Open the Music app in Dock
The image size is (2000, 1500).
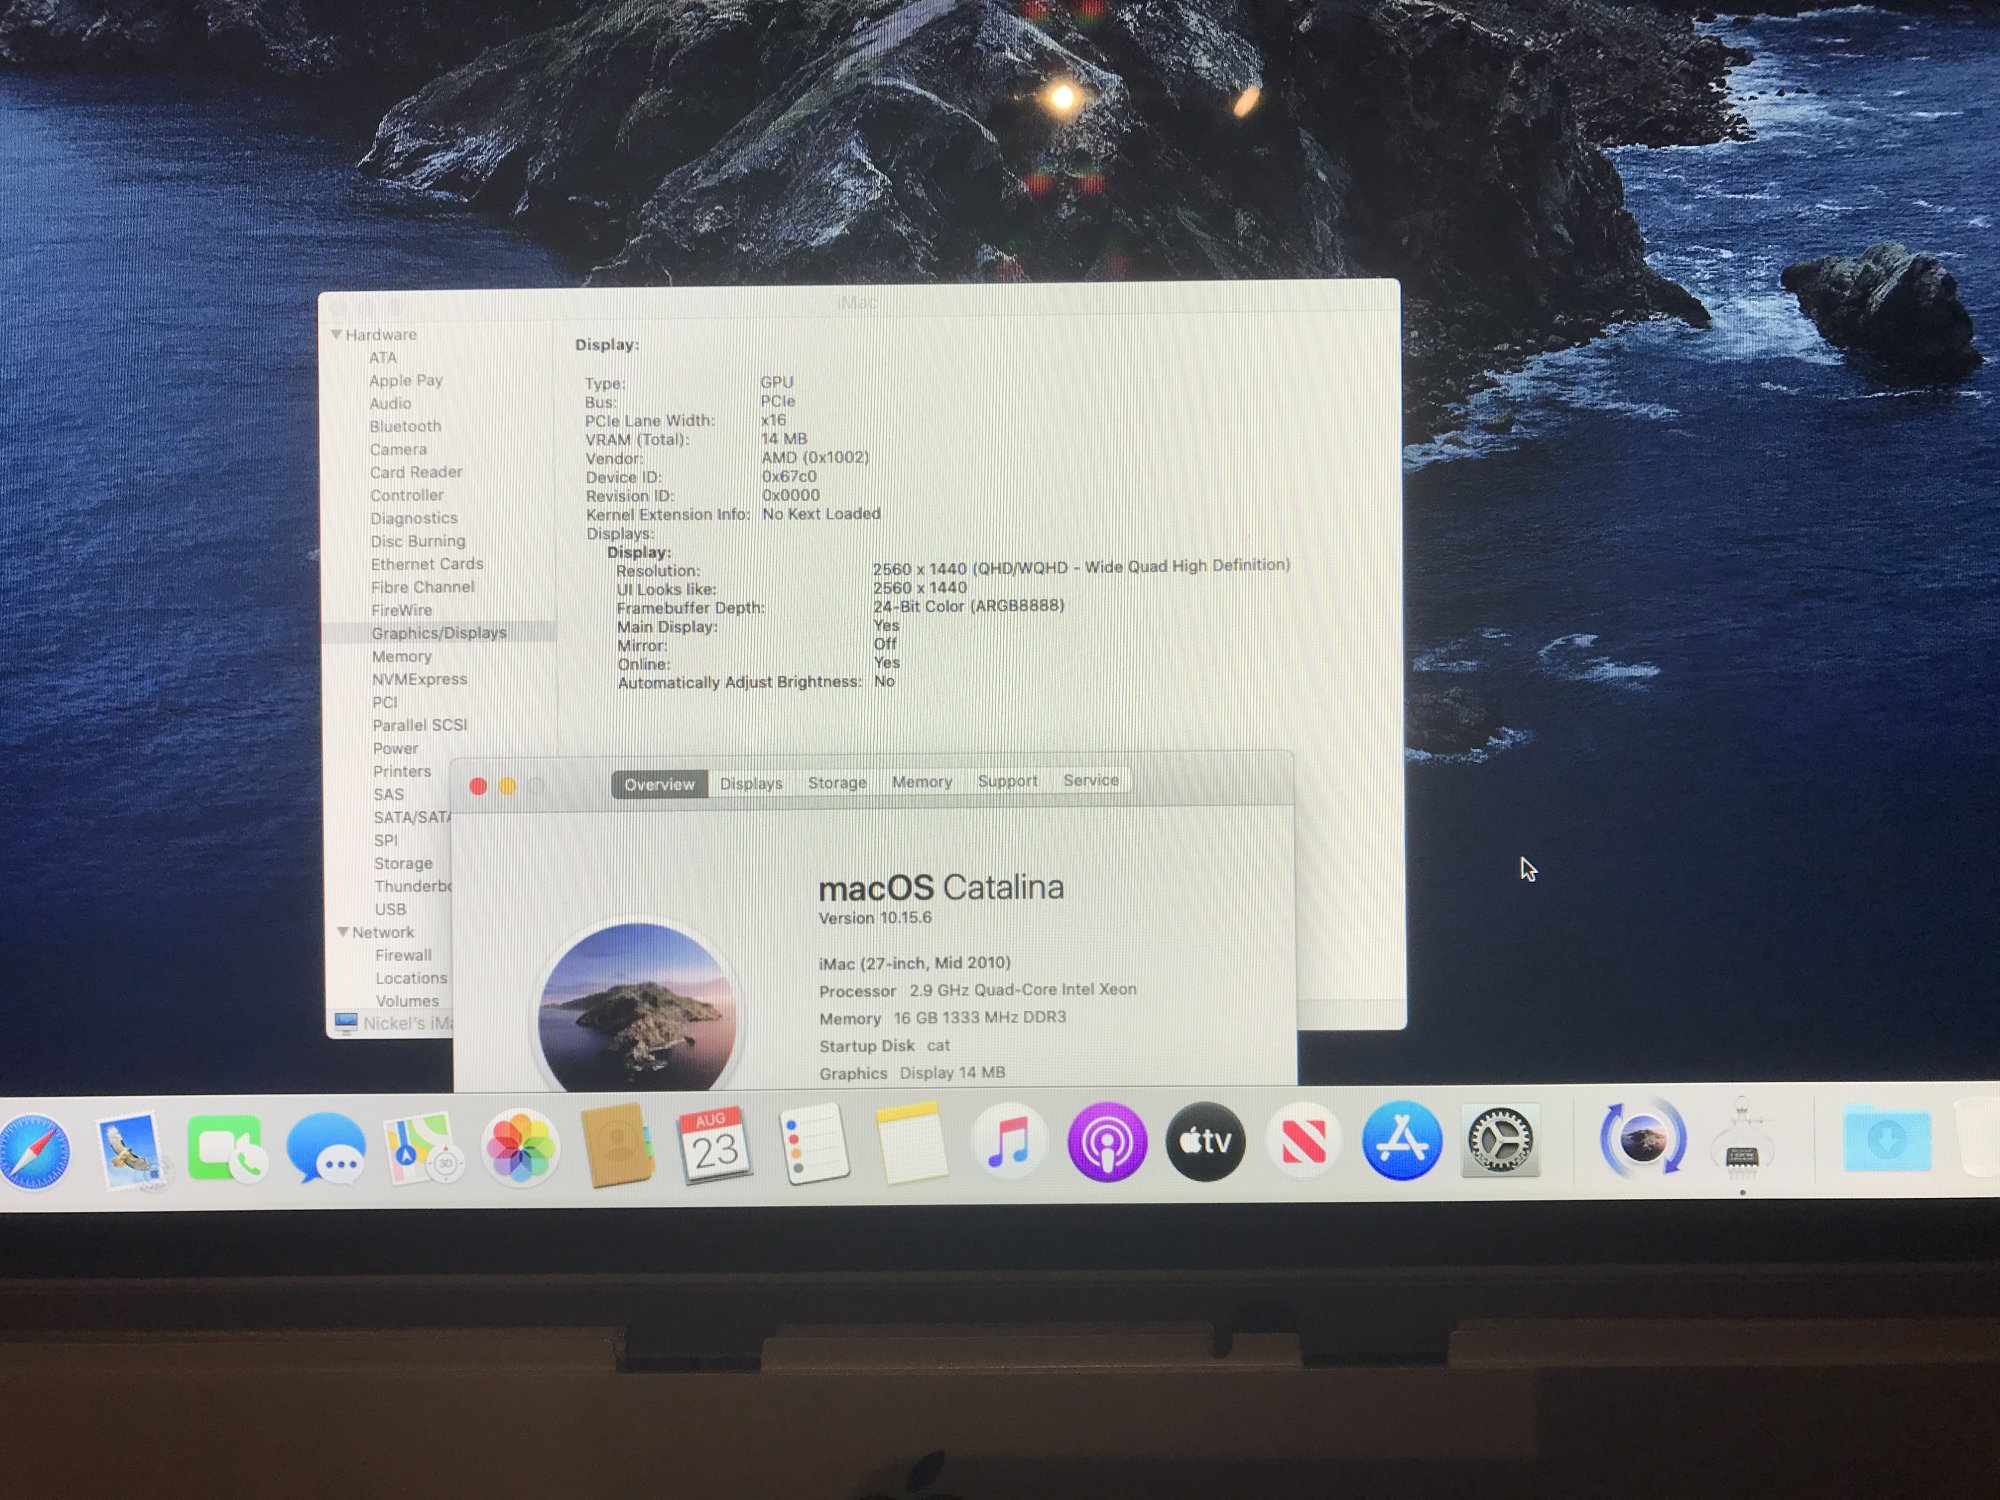pyautogui.click(x=1009, y=1142)
